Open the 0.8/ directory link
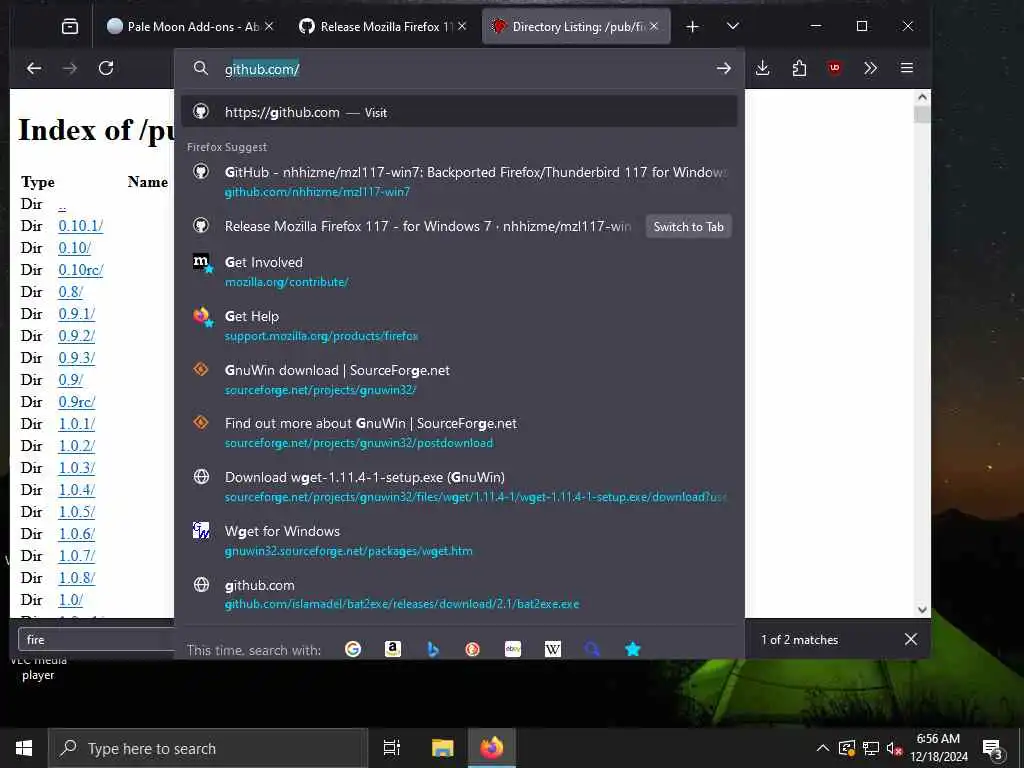This screenshot has width=1024, height=768. pyautogui.click(x=71, y=292)
